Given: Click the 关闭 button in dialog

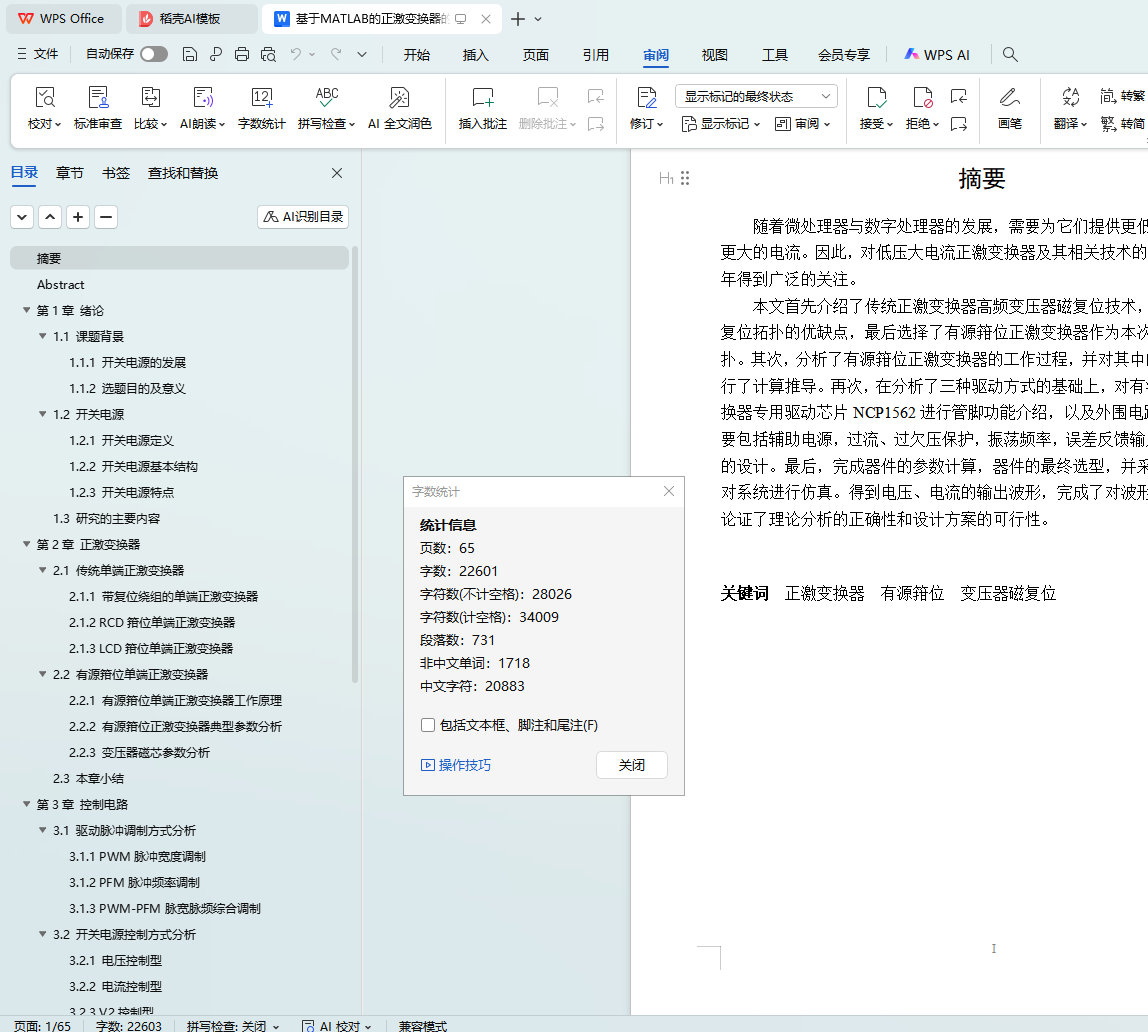Looking at the screenshot, I should (631, 765).
